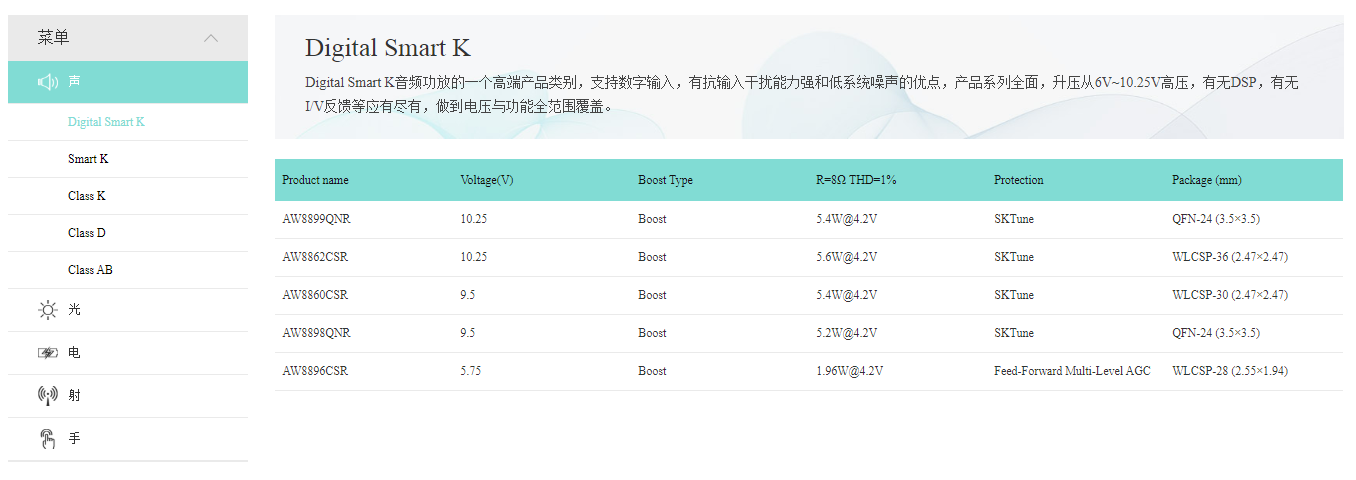The height and width of the screenshot is (480, 1356).
Task: Open AW8862CSR product row
Action: click(x=315, y=257)
